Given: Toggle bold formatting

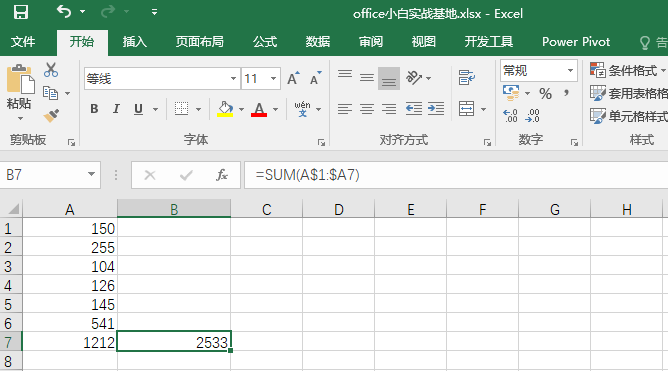Looking at the screenshot, I should [x=94, y=109].
